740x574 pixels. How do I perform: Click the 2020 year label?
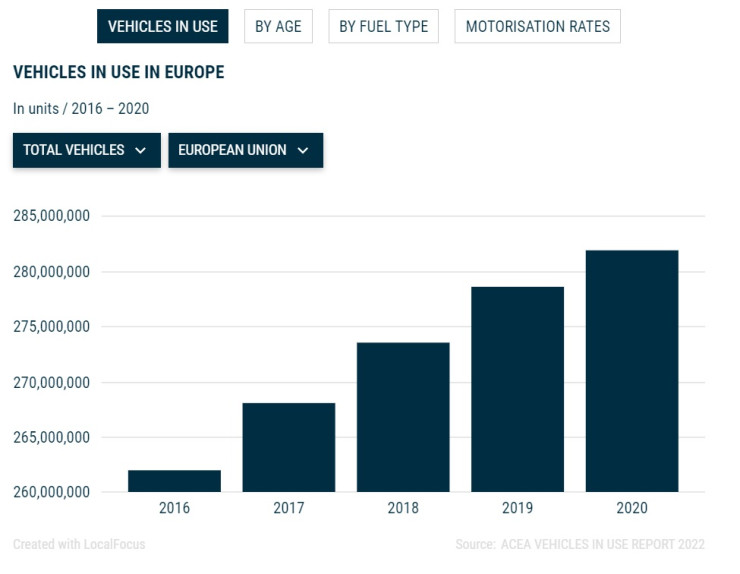(x=632, y=508)
